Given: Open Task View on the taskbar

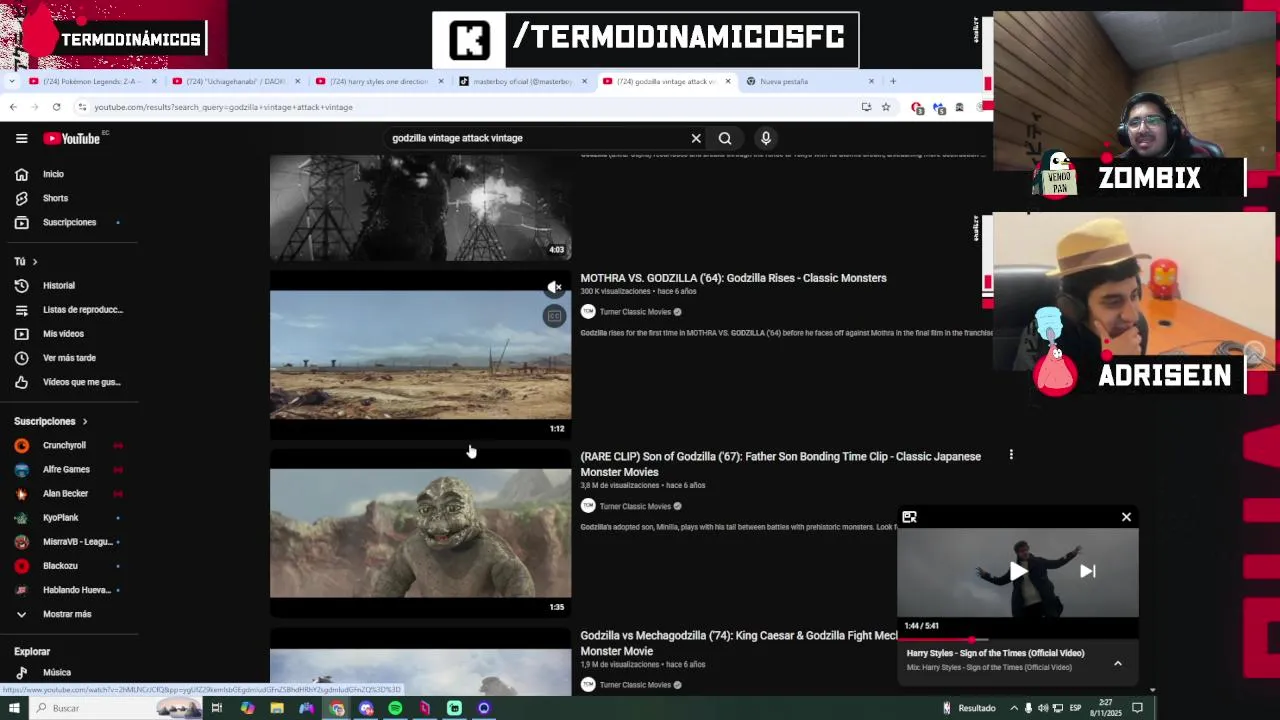Looking at the screenshot, I should click(216, 708).
